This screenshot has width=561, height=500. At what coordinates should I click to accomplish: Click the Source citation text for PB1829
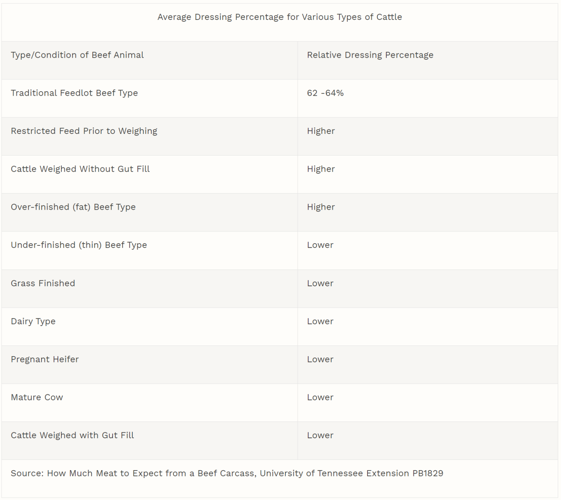[227, 473]
